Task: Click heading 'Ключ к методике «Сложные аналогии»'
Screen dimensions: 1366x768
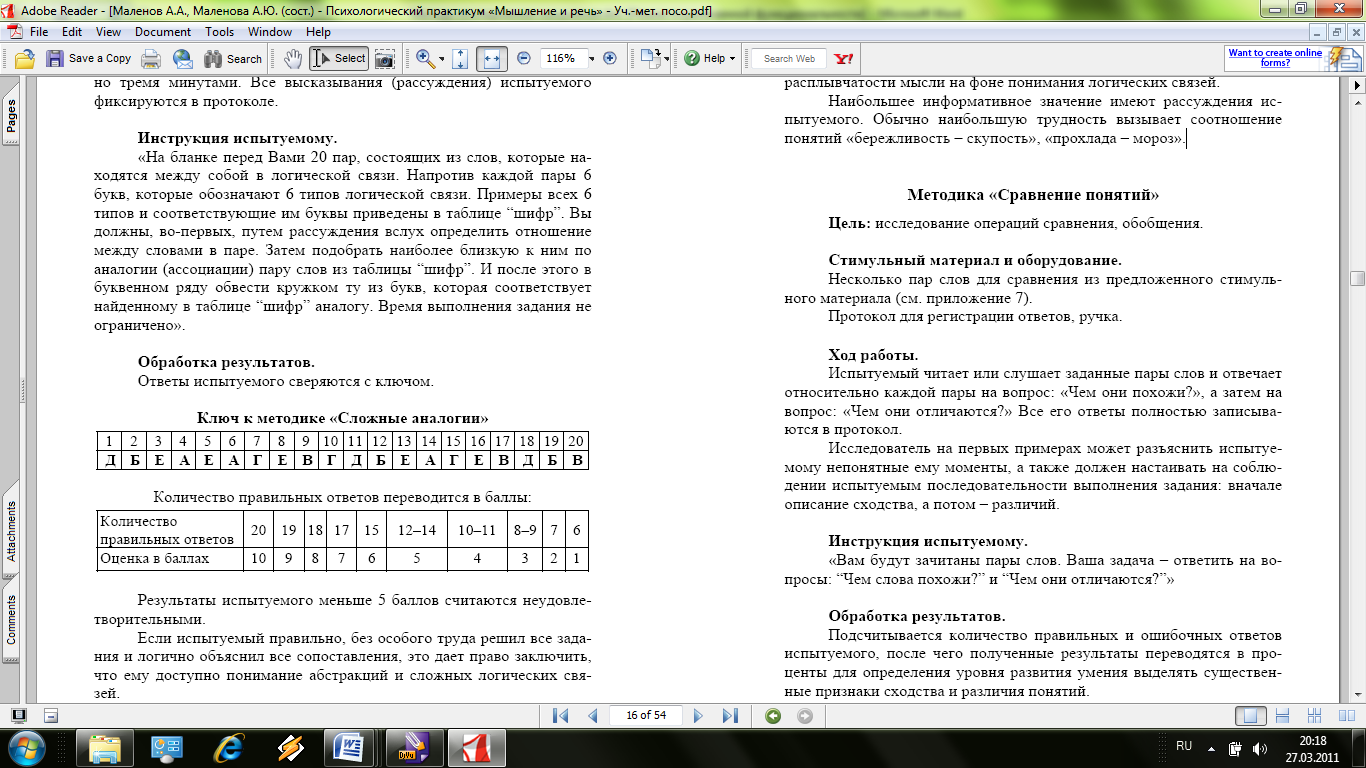Action: pyautogui.click(x=342, y=418)
